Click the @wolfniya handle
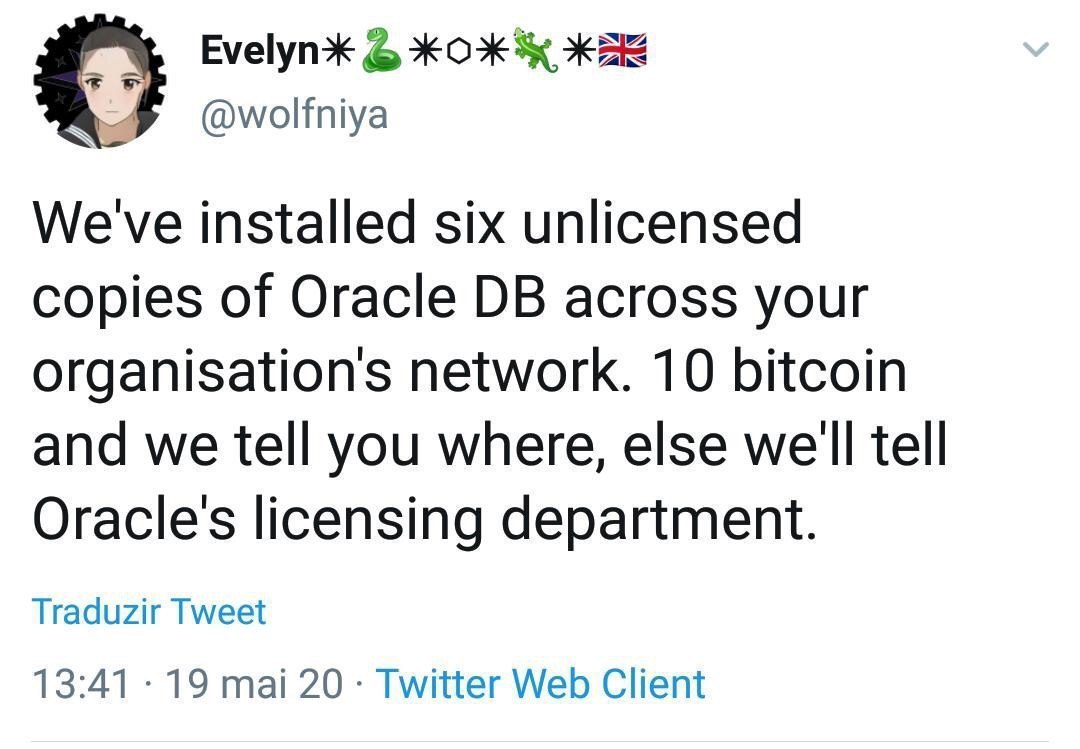This screenshot has width=1080, height=749. [293, 116]
